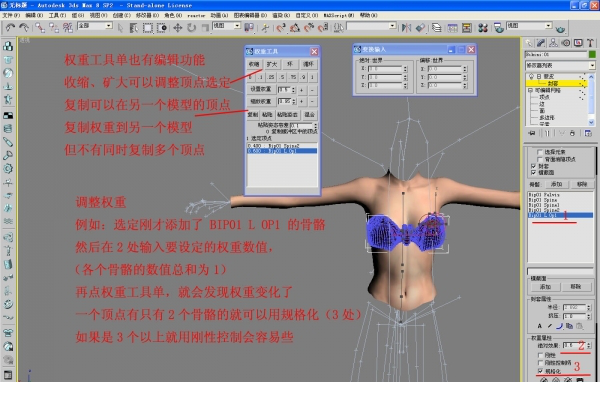
Task: Activate the Select and Rotate tool
Action: click(x=191, y=28)
